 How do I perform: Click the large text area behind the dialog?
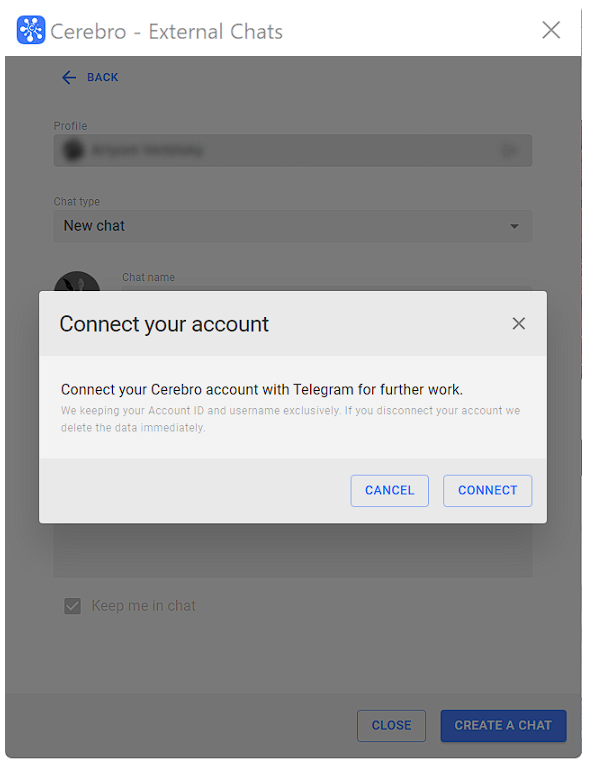pyautogui.click(x=293, y=550)
